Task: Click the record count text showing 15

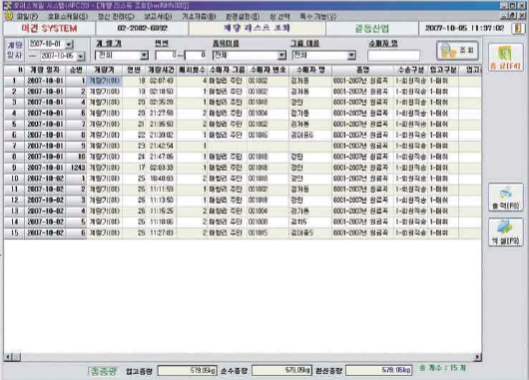Action: click(443, 368)
